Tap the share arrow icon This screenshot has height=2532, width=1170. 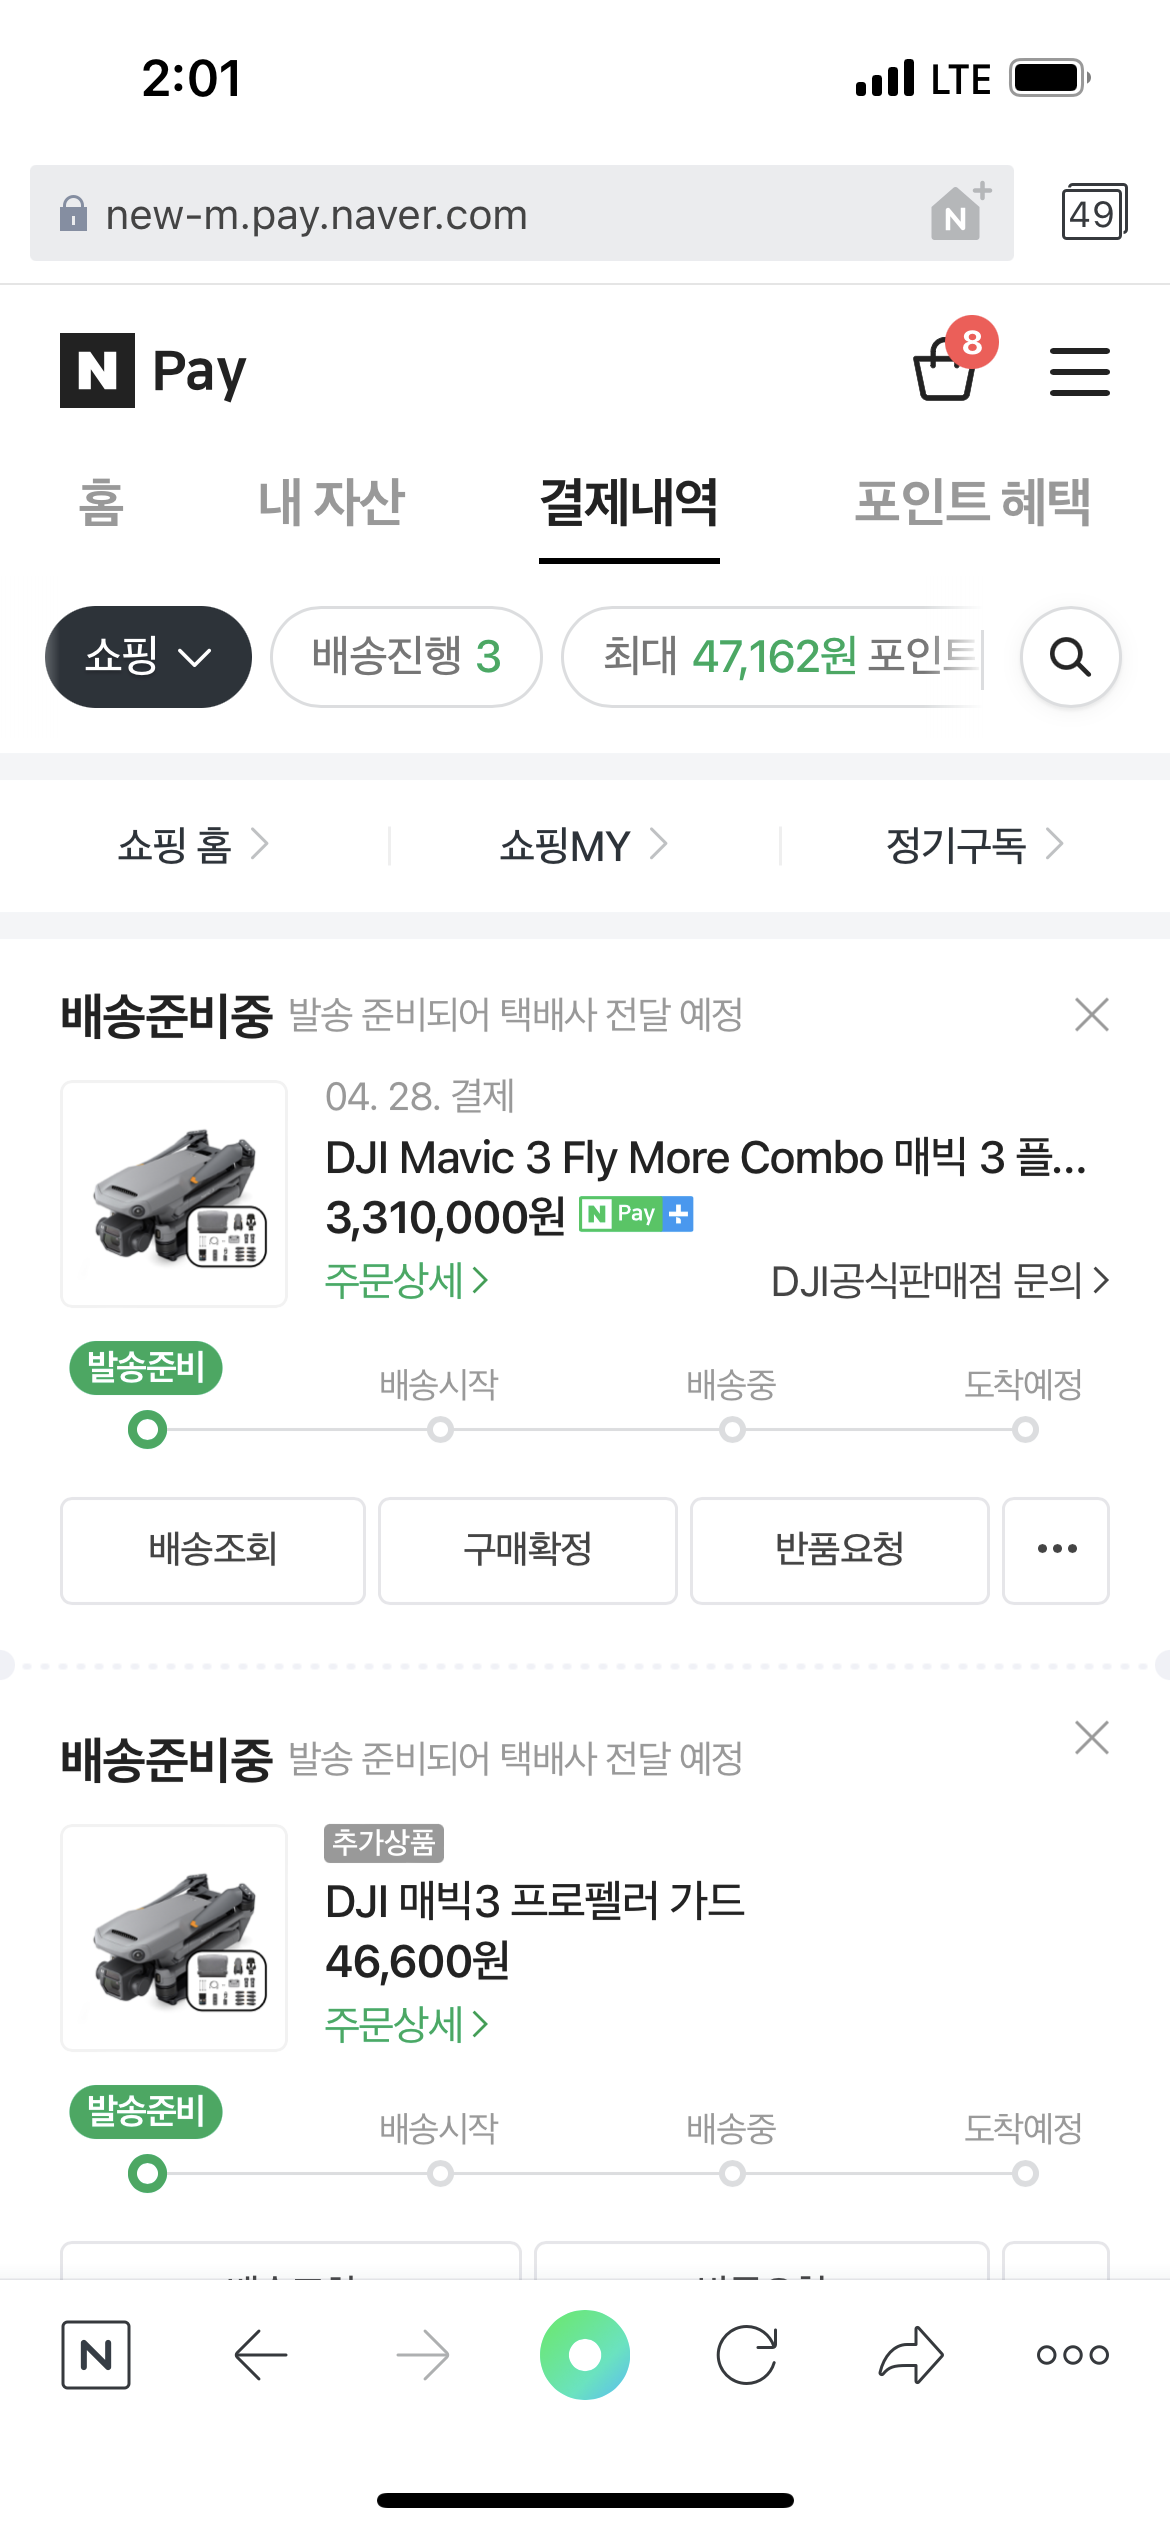[x=910, y=2355]
